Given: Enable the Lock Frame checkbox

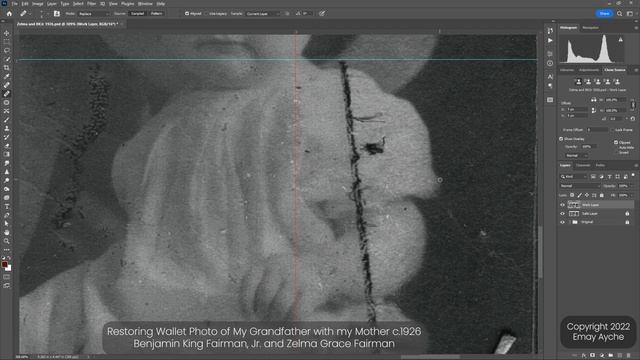Looking at the screenshot, I should [x=612, y=130].
